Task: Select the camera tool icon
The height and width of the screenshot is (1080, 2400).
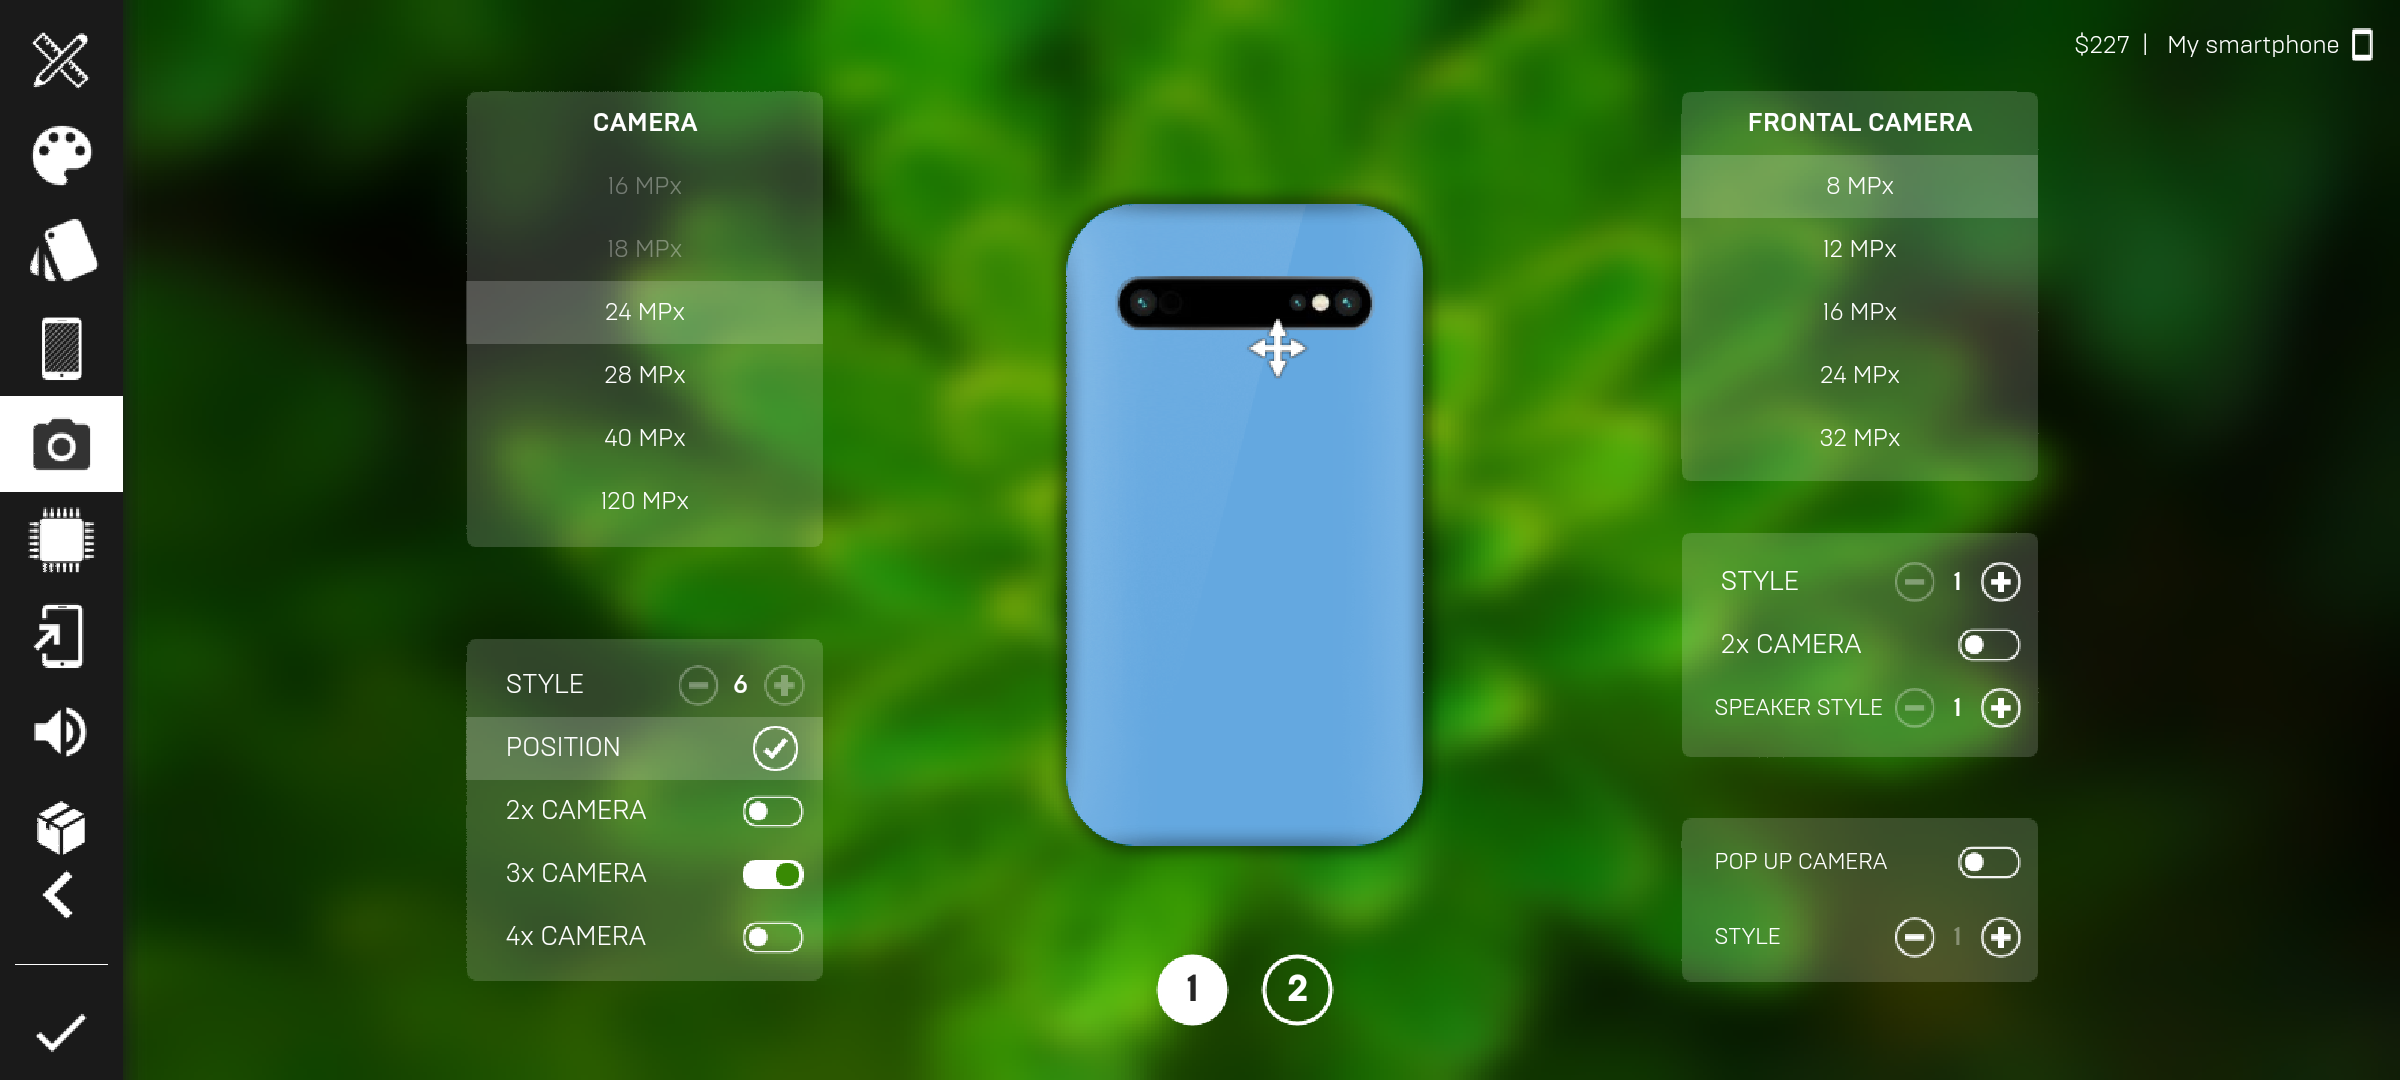Action: click(61, 444)
